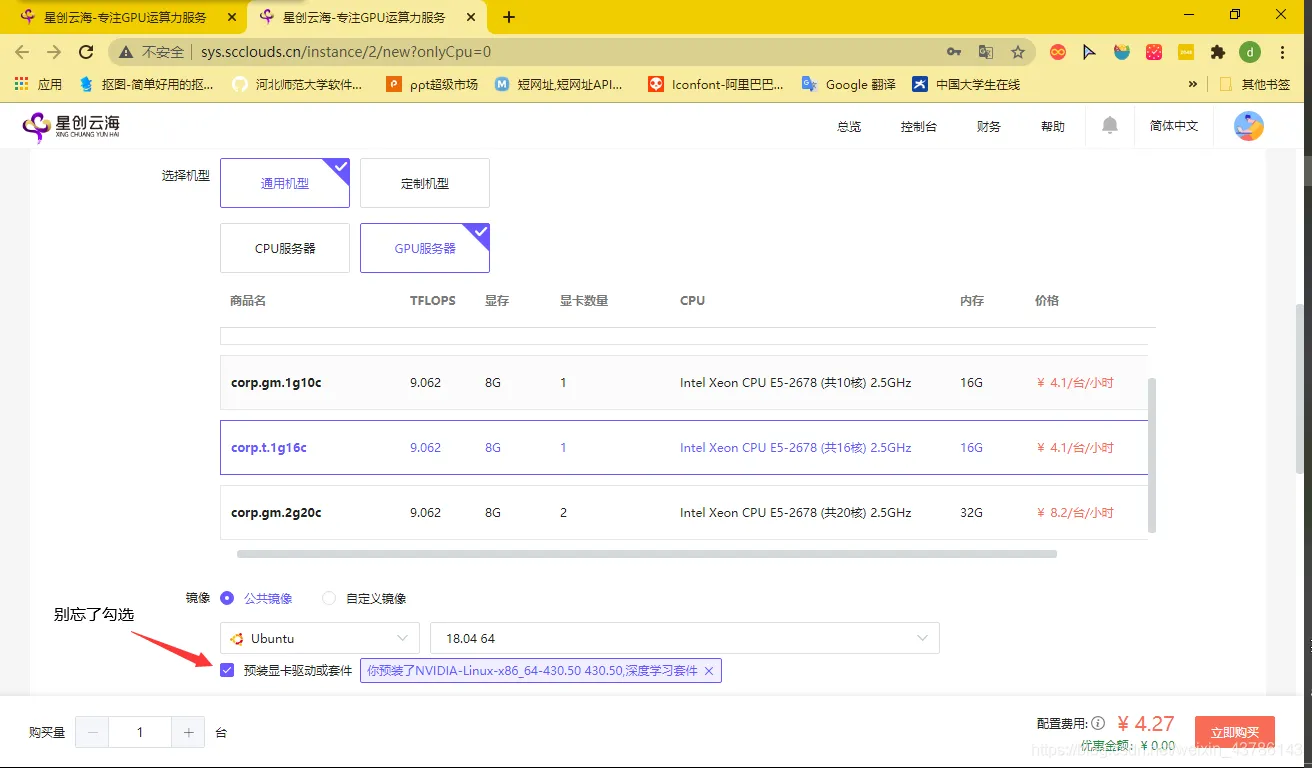Open the extensions puzzle piece icon
Screen dimensions: 1312x768
(x=1217, y=52)
